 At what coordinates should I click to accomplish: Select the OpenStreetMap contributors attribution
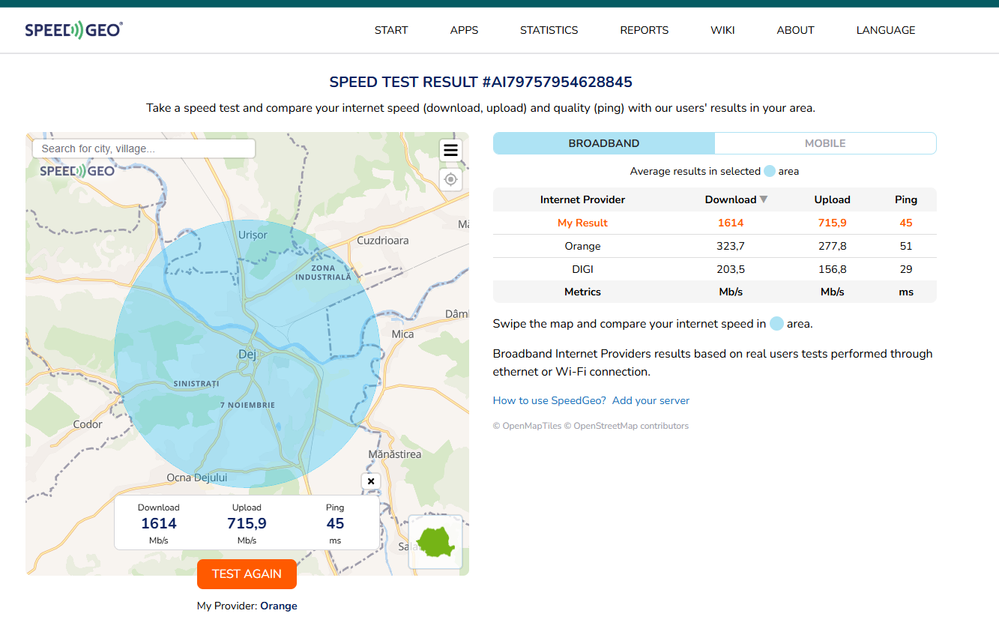626,426
